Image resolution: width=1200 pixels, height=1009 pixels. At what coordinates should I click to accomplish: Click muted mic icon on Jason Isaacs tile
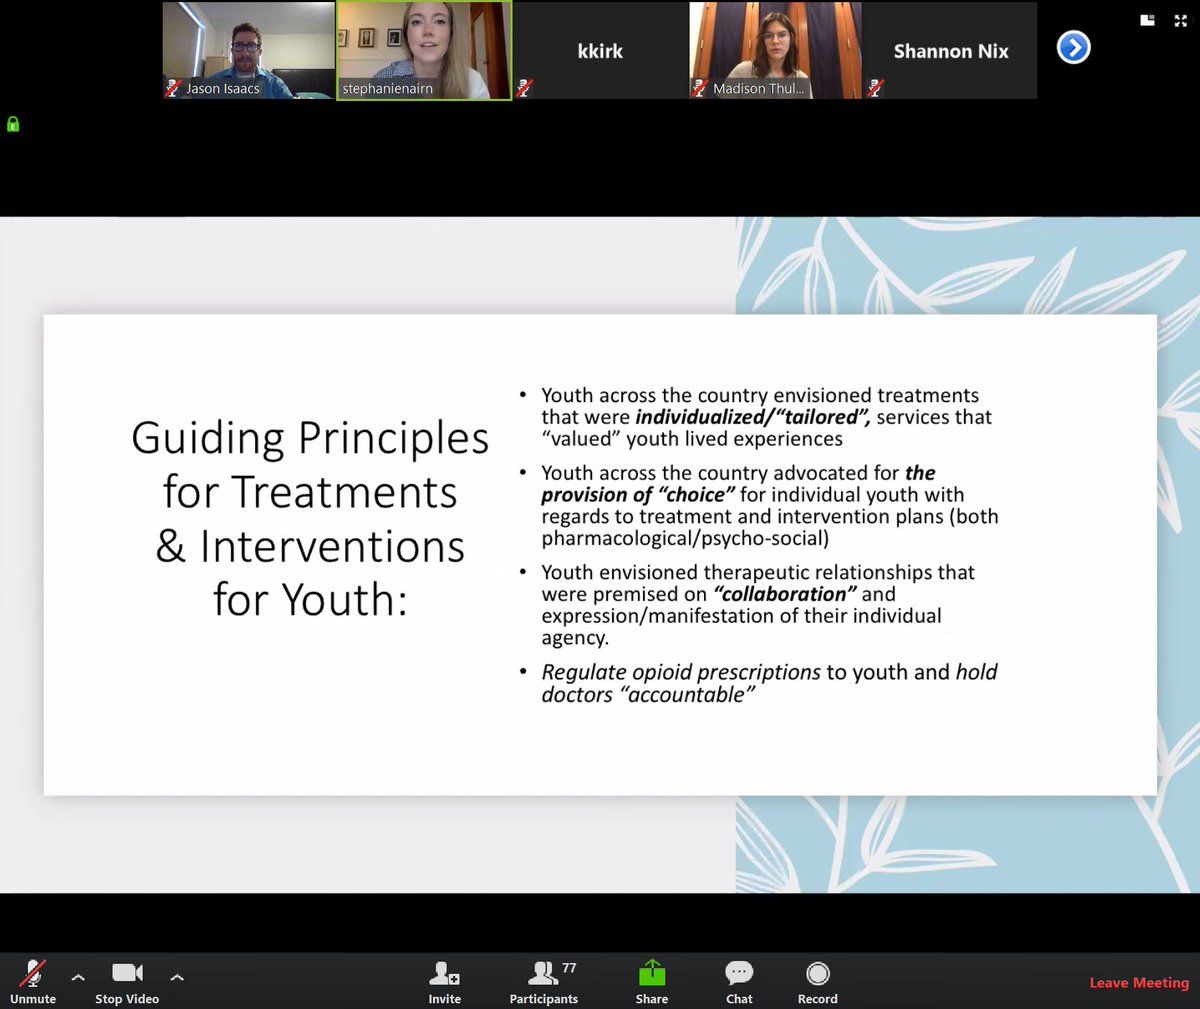point(173,88)
